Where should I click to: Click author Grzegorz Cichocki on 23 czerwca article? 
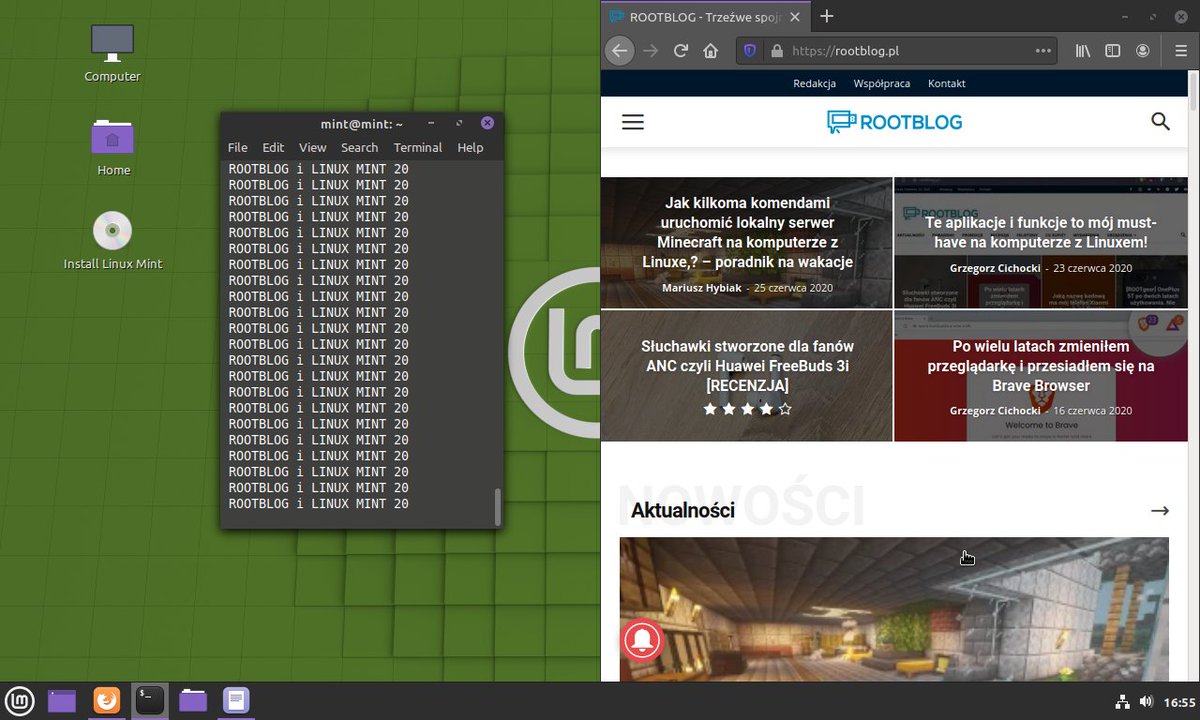995,269
